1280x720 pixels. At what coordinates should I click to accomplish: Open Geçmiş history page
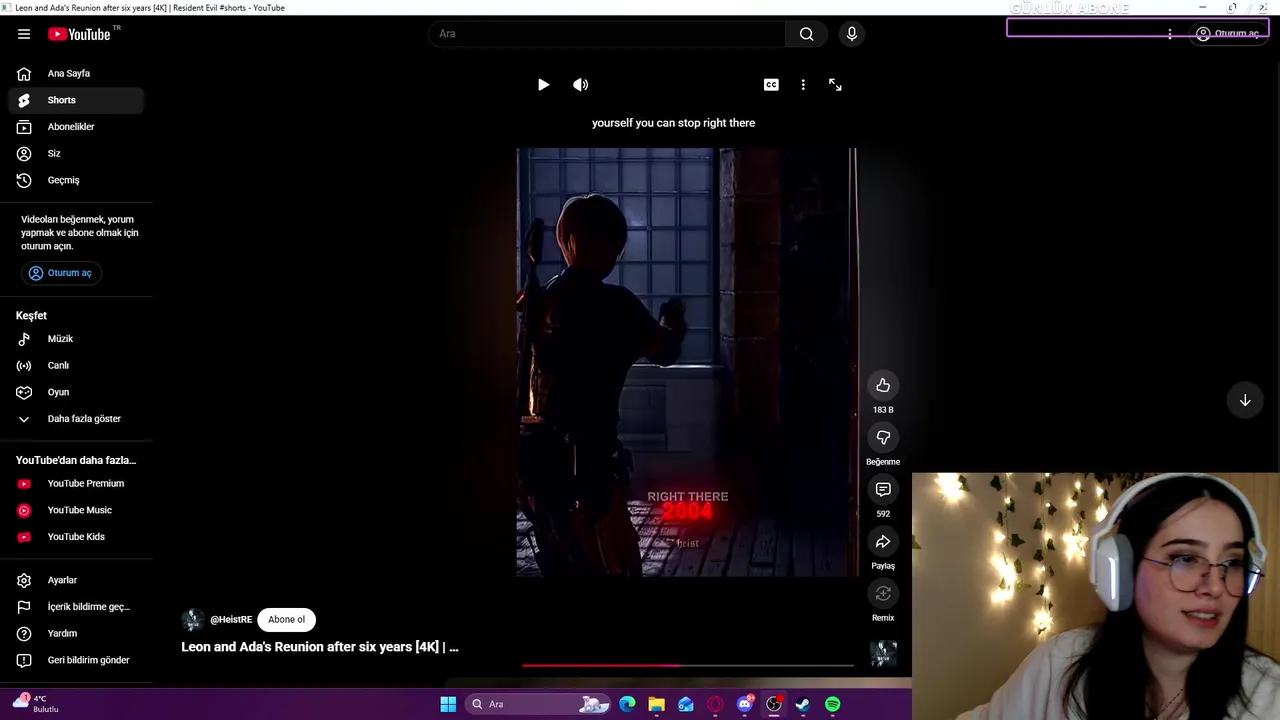(x=76, y=180)
